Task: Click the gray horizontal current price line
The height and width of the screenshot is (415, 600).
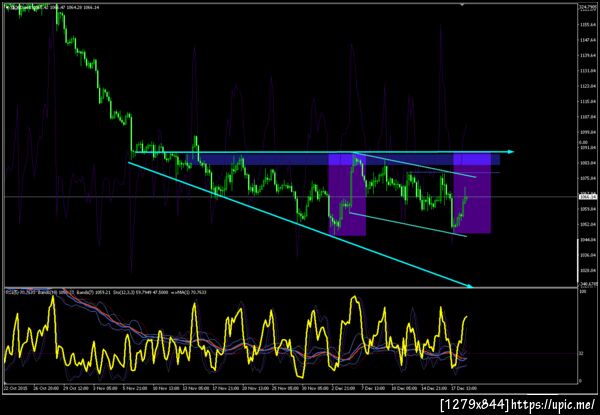Action: [x=291, y=197]
